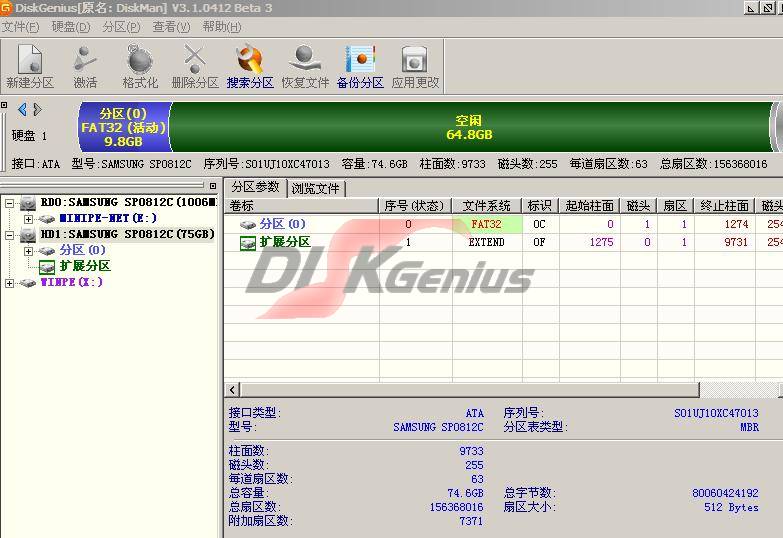
Task: Click the 0C identifier cell
Action: 539,224
